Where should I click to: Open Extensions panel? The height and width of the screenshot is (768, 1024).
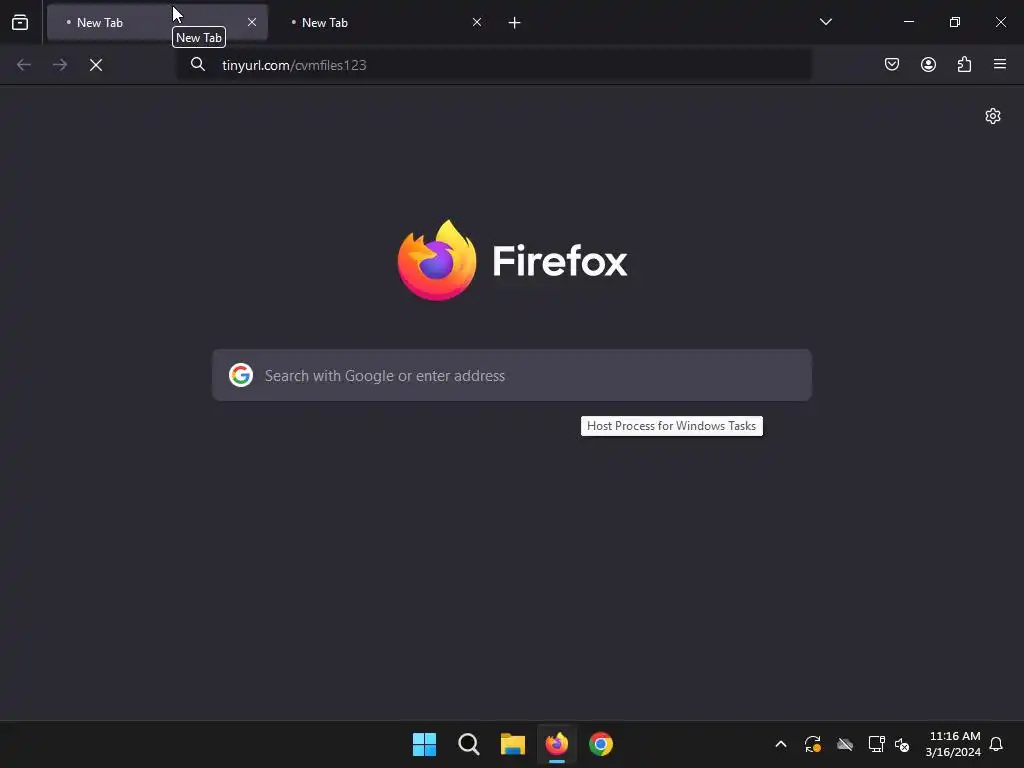point(964,64)
